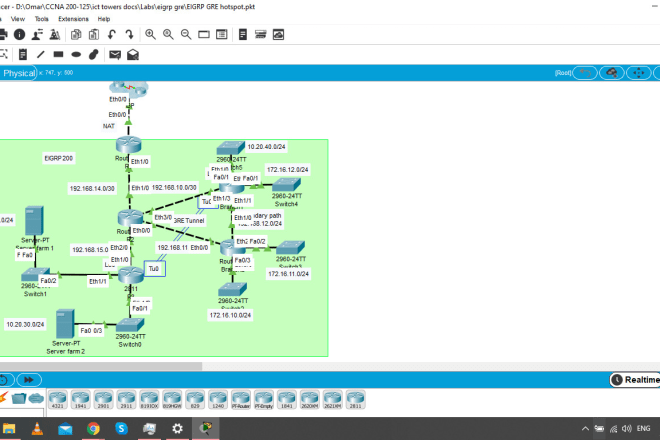Click the Tu0 tunnel label near 2811 router
660x440 pixels.
click(154, 269)
